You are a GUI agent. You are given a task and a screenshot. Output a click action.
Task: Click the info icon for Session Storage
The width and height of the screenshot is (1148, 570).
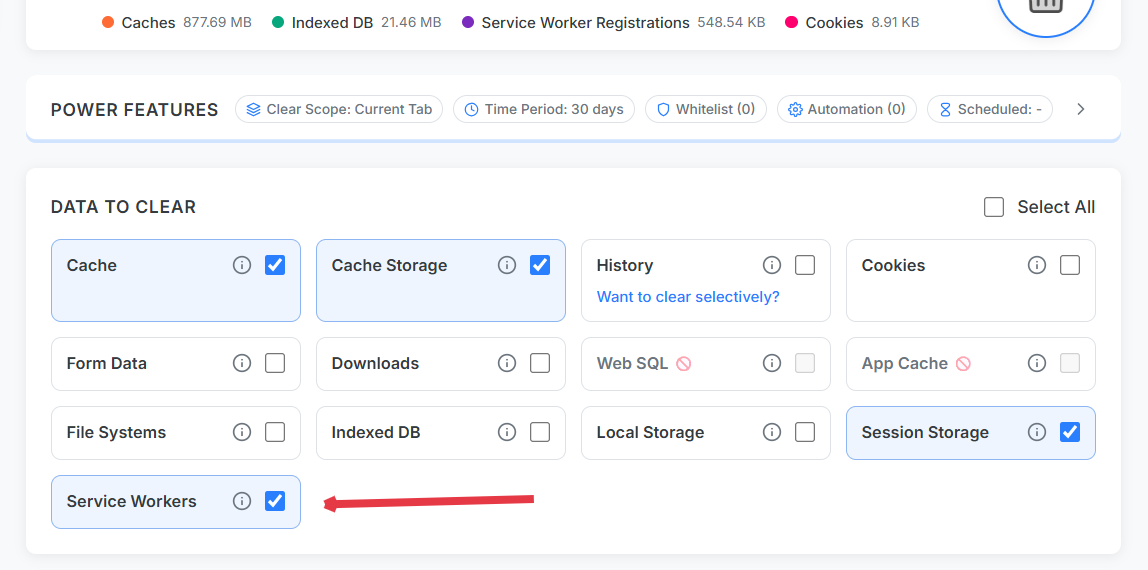pos(1037,432)
